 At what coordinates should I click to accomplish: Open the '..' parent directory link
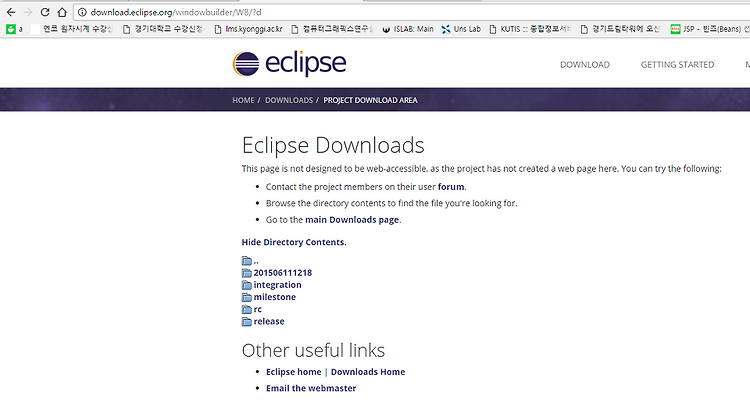coord(256,261)
